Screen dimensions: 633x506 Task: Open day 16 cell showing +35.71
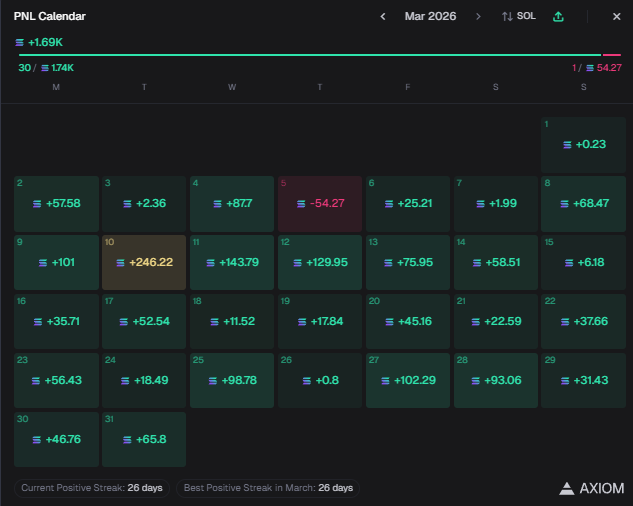pos(57,322)
